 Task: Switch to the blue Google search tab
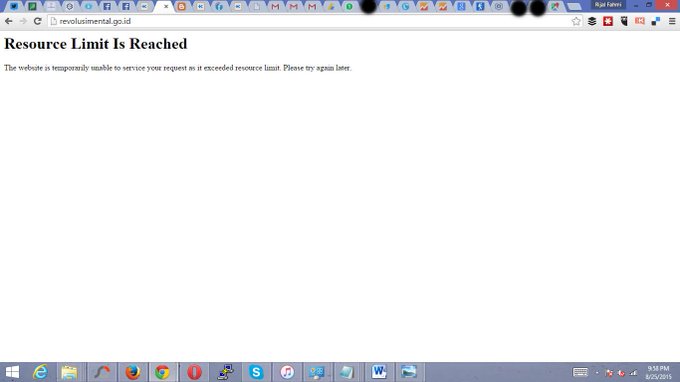click(x=461, y=7)
